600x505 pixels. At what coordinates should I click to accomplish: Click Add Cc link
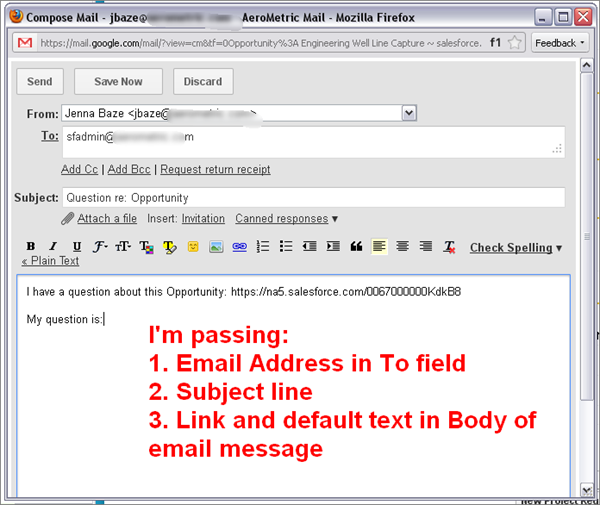pos(80,169)
